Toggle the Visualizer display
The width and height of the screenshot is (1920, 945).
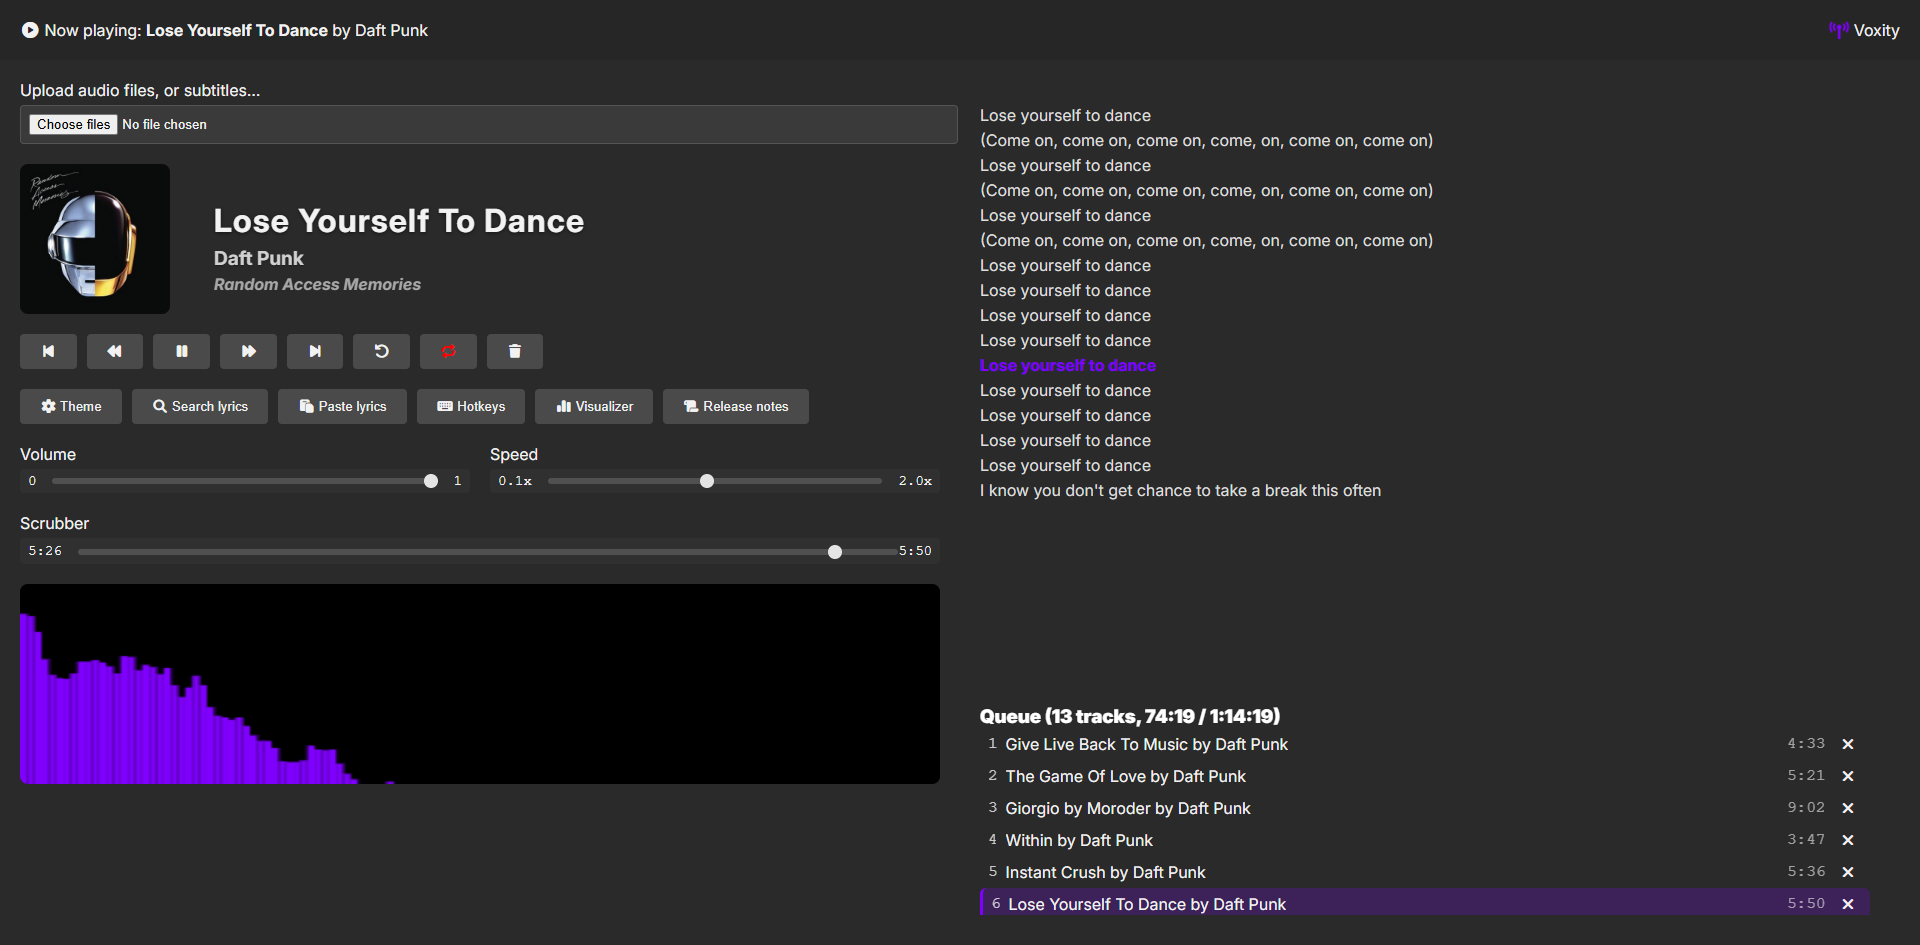(594, 406)
